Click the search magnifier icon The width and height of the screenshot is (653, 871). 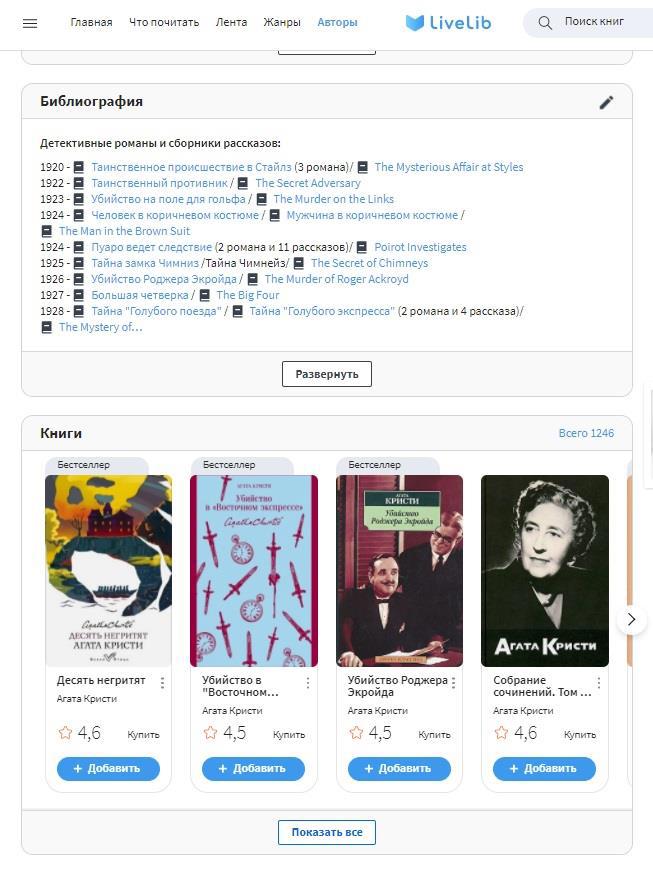(x=545, y=23)
